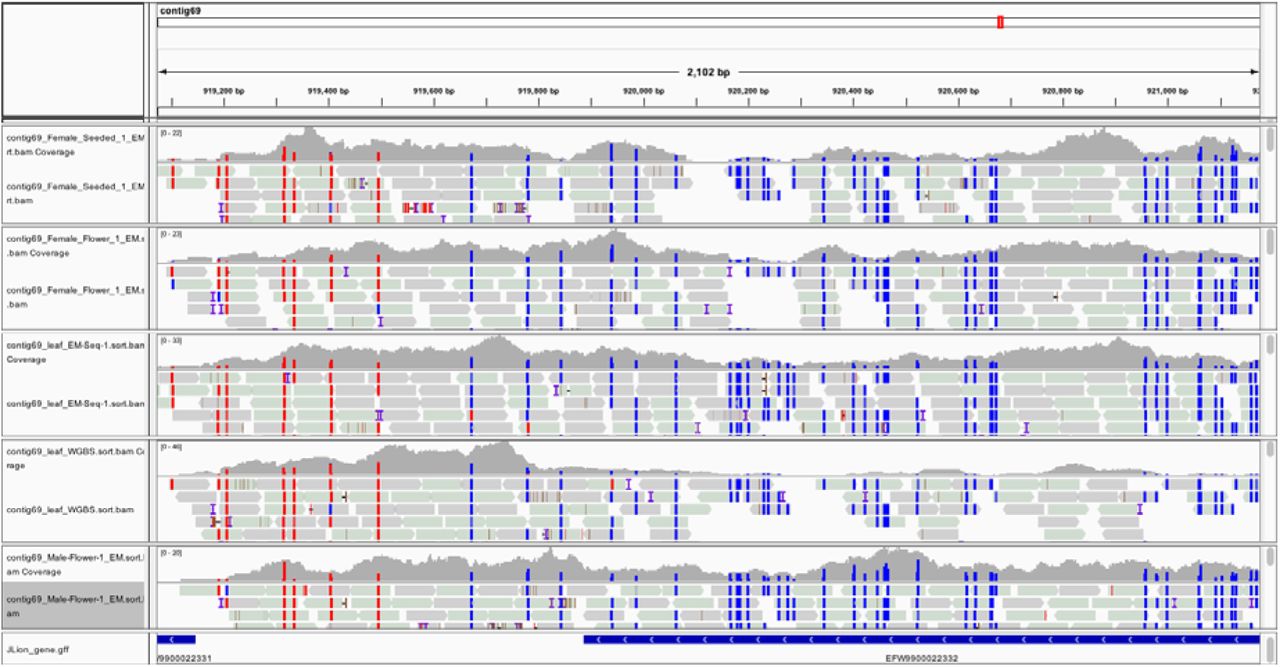
Task: Click the Male-Flower-1 coverage range [0 - 20]
Action: click(171, 552)
